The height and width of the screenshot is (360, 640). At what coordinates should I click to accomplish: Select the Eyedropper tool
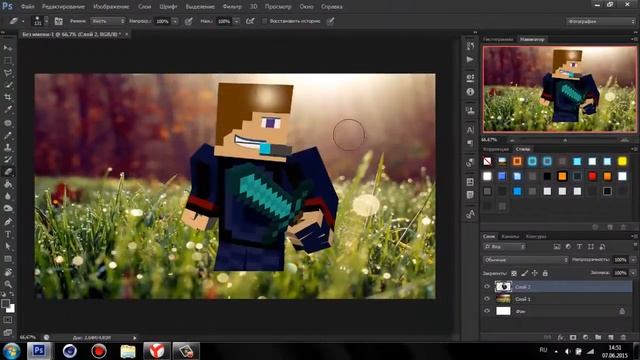click(x=8, y=109)
